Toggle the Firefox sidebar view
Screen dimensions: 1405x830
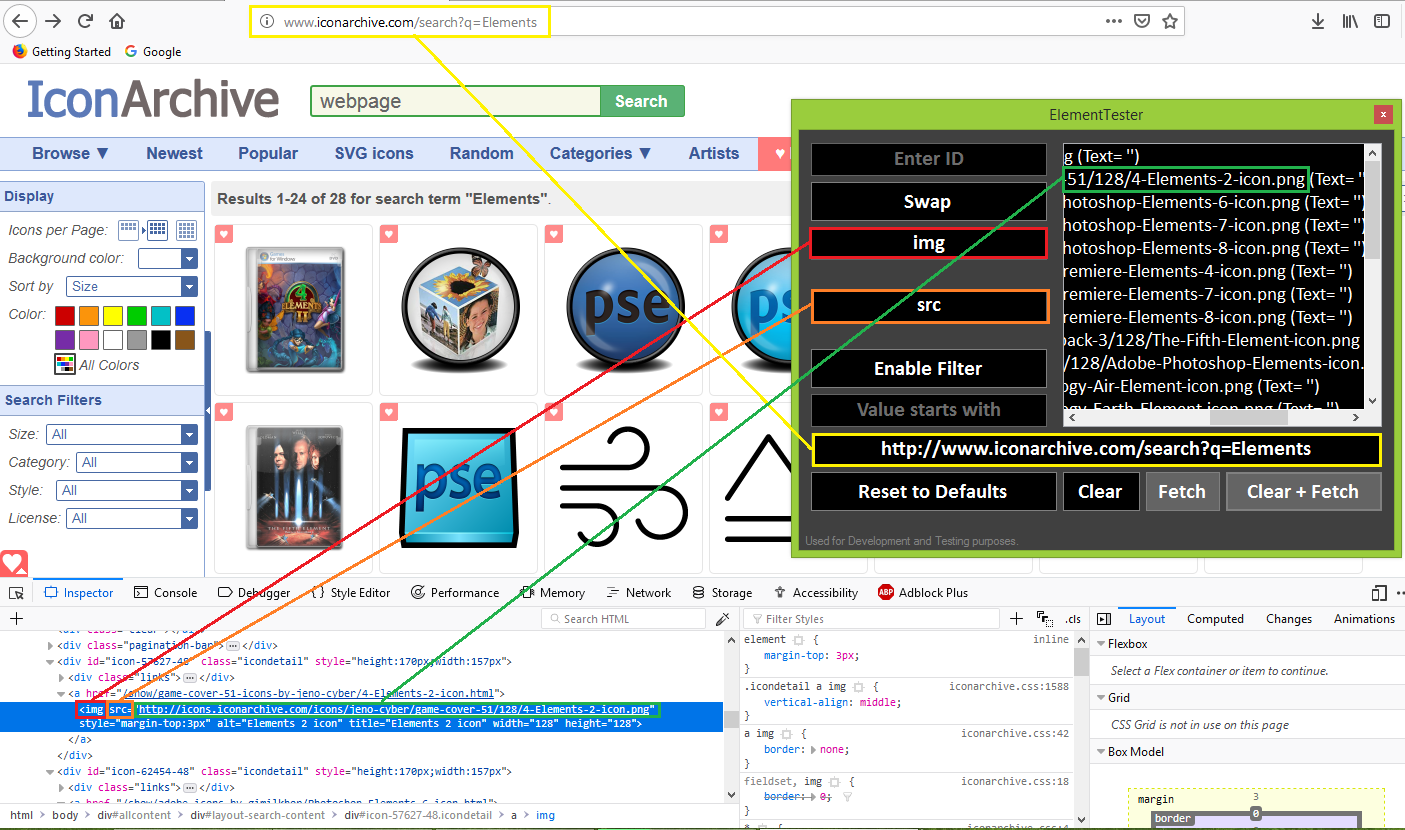[x=1381, y=21]
